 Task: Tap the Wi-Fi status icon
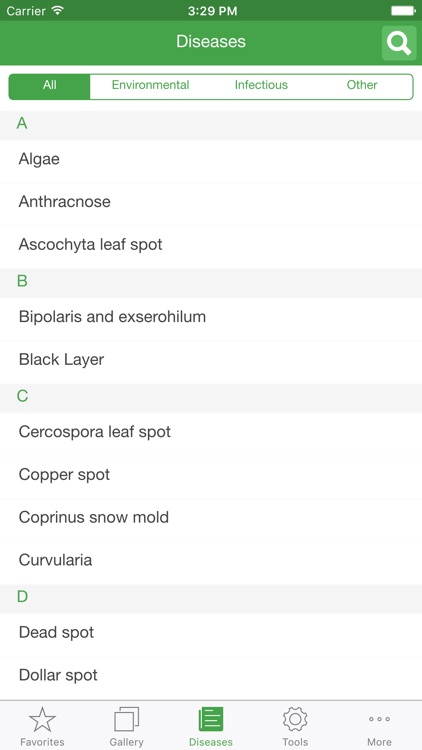point(58,11)
